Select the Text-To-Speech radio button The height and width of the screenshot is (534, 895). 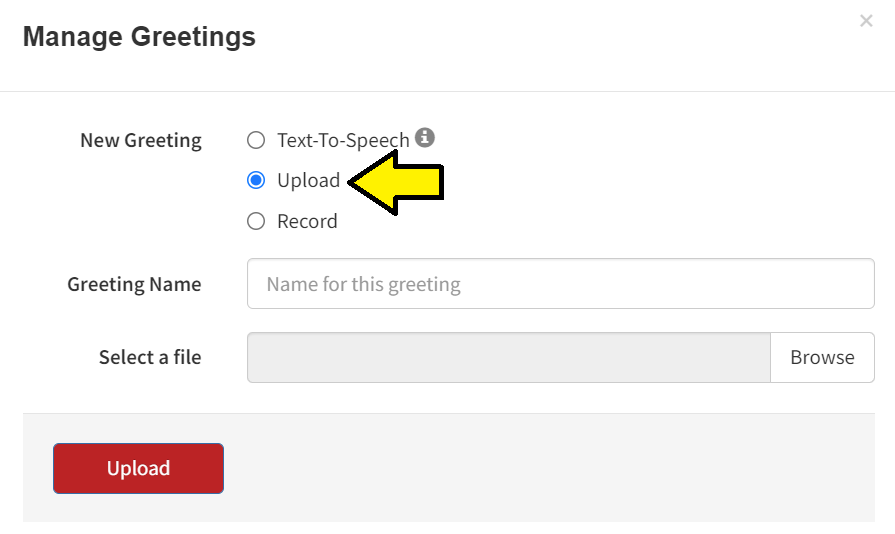click(256, 140)
